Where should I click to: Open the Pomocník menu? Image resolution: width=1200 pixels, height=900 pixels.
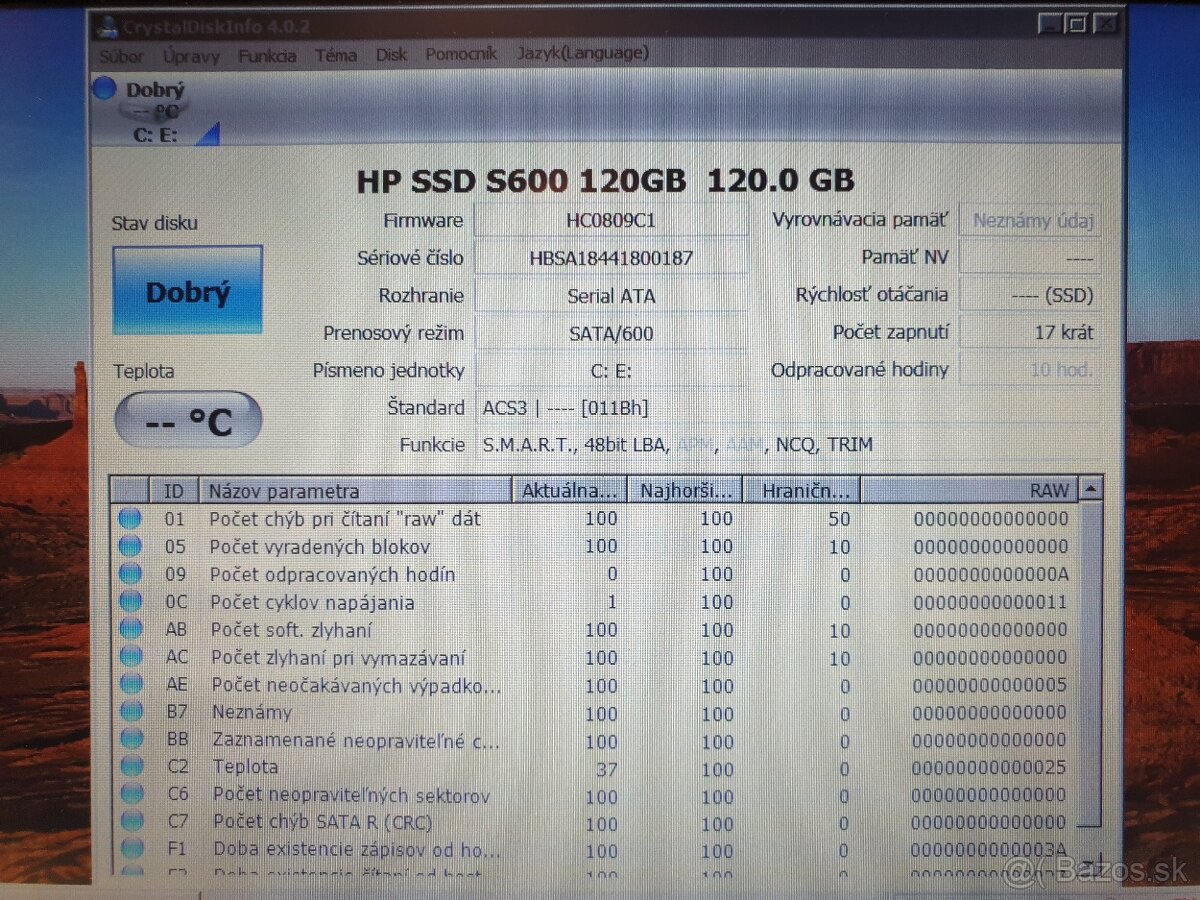(460, 55)
